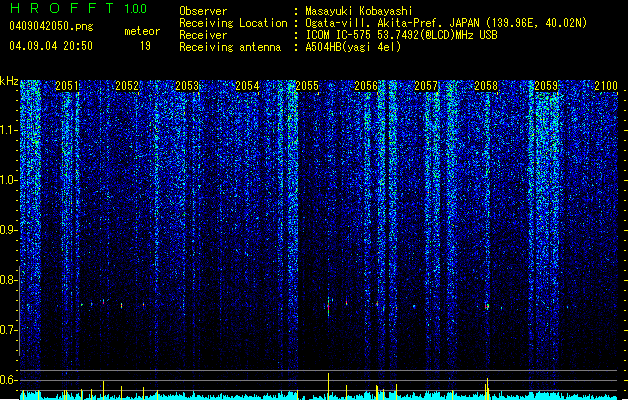
Task: Click the Receiving Location label
Action: click(x=233, y=23)
